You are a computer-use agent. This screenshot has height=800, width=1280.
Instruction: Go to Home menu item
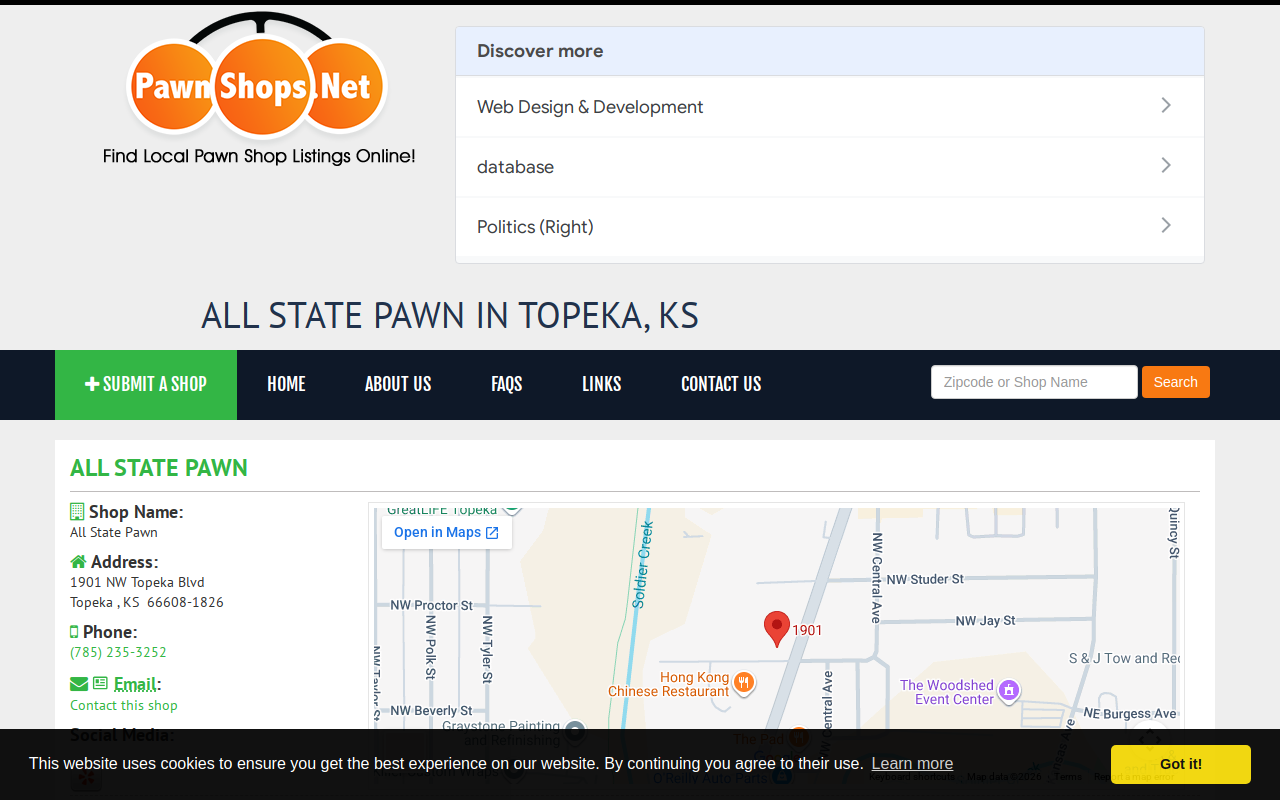(x=286, y=385)
